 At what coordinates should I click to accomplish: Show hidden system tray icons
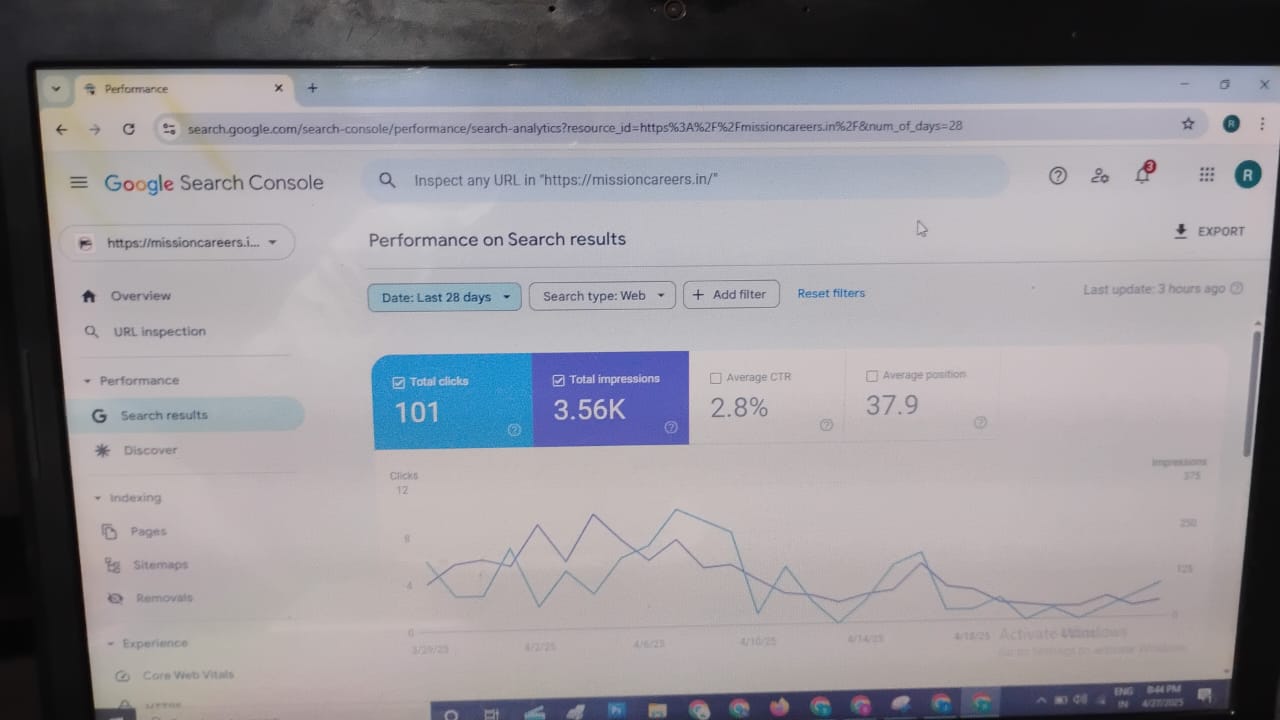(1040, 700)
